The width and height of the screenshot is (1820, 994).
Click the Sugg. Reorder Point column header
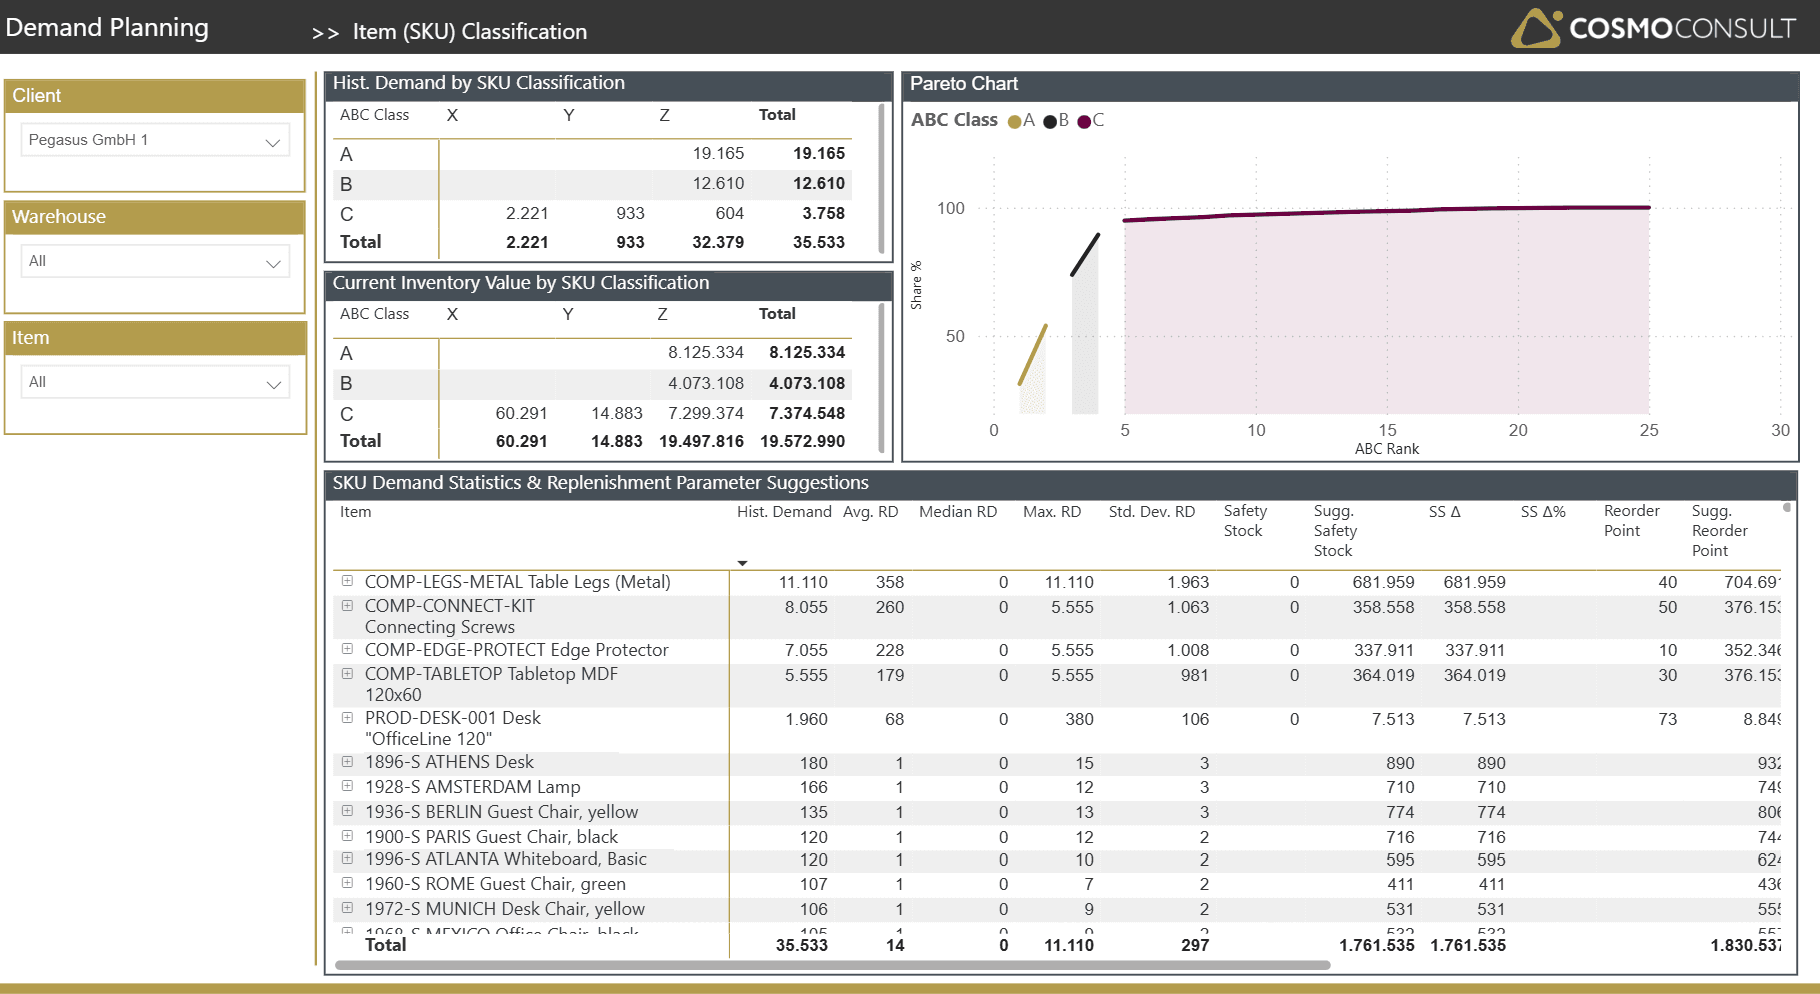point(1720,531)
